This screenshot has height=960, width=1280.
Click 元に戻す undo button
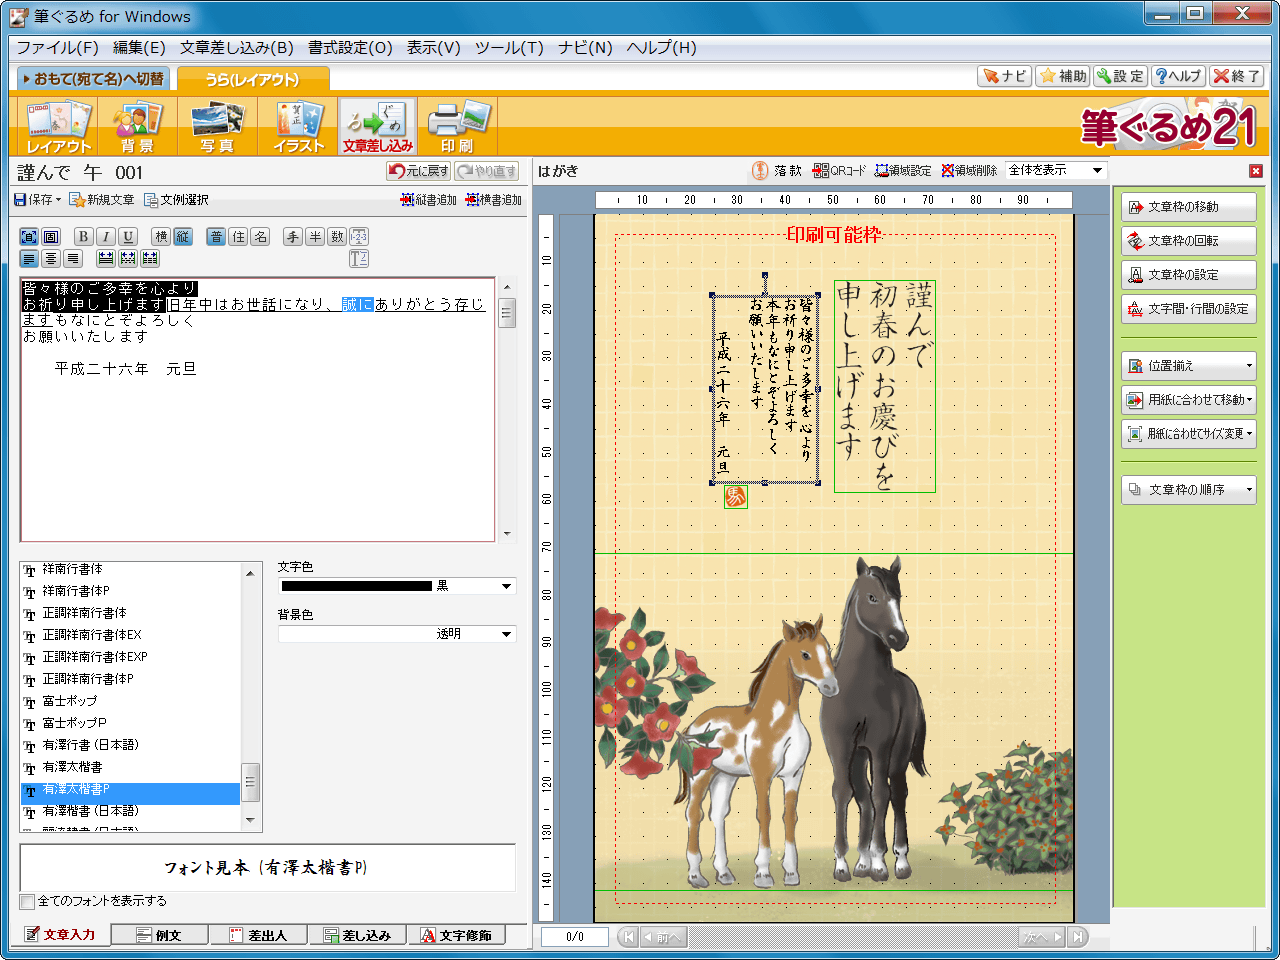(x=419, y=171)
